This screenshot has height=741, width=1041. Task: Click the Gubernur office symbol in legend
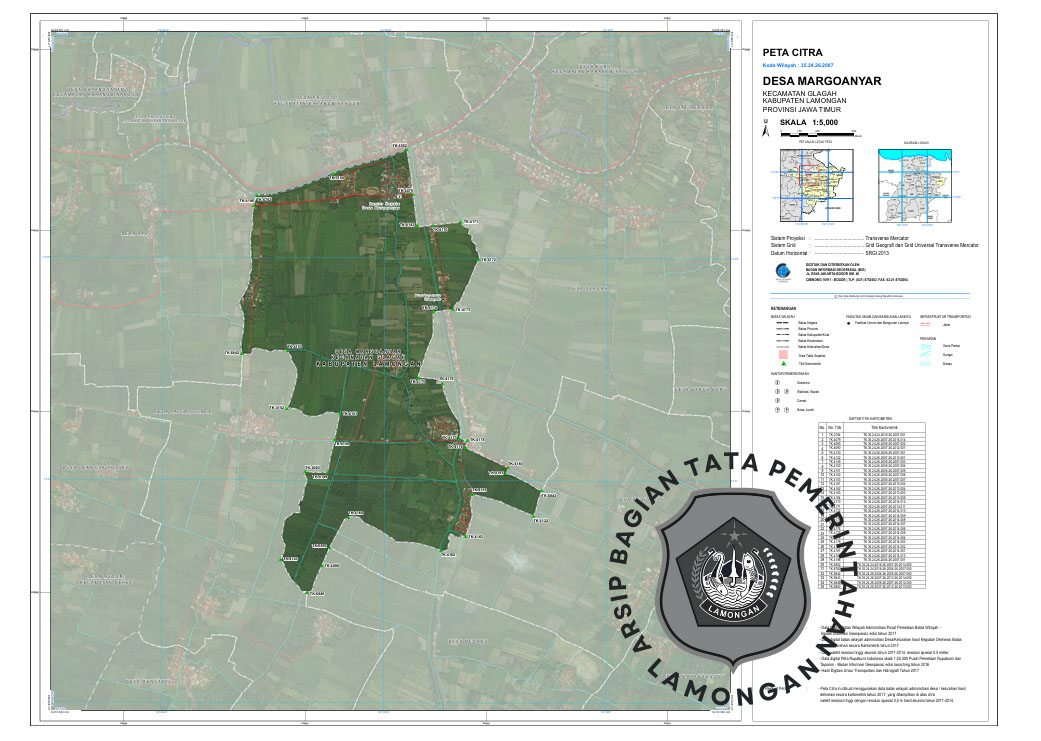pyautogui.click(x=775, y=382)
